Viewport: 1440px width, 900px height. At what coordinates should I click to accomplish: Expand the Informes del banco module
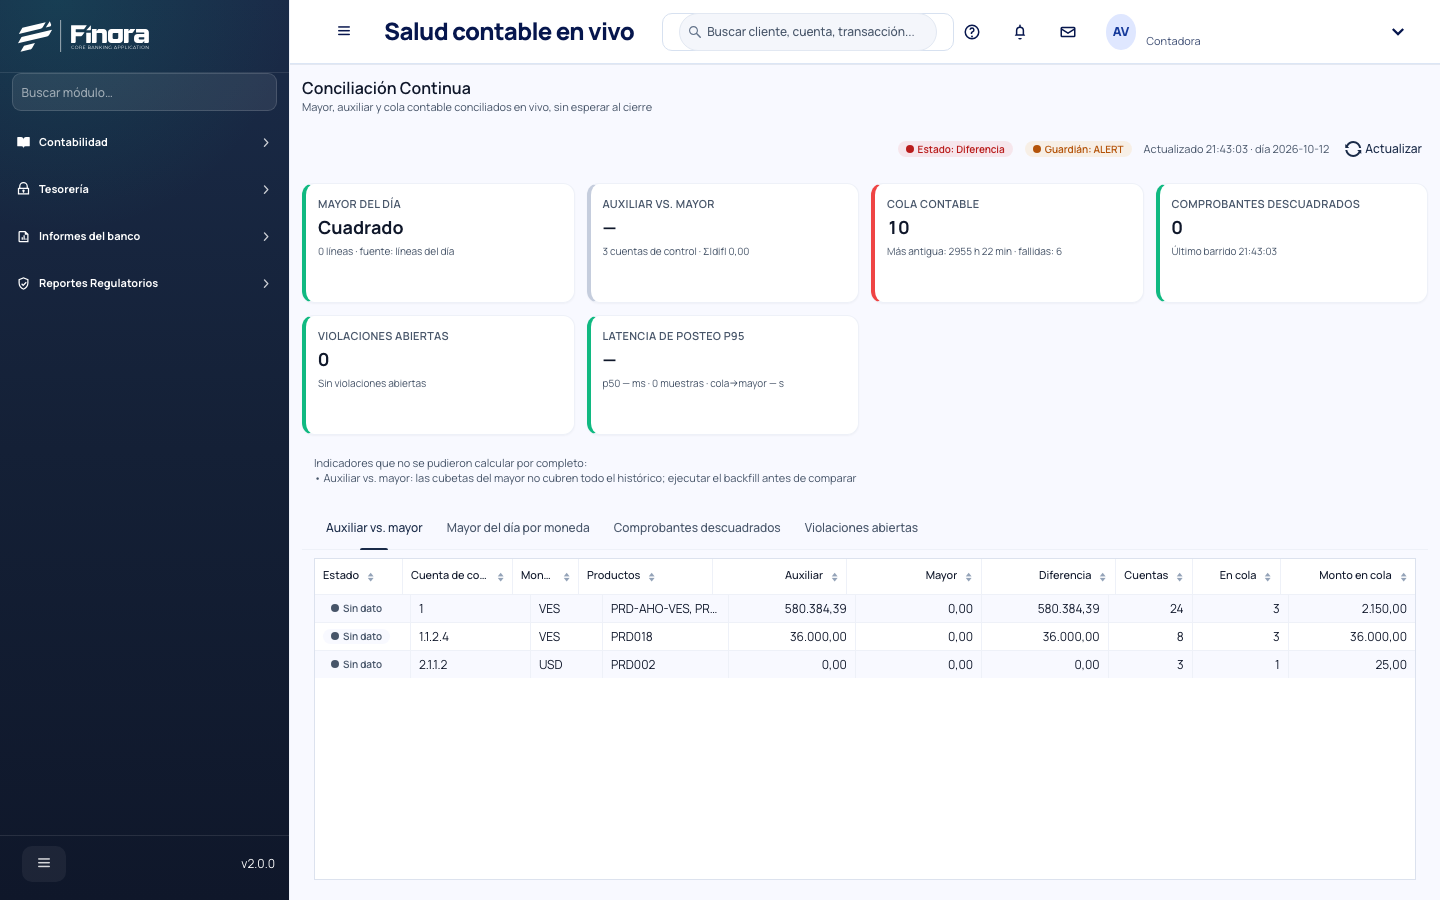coord(144,236)
